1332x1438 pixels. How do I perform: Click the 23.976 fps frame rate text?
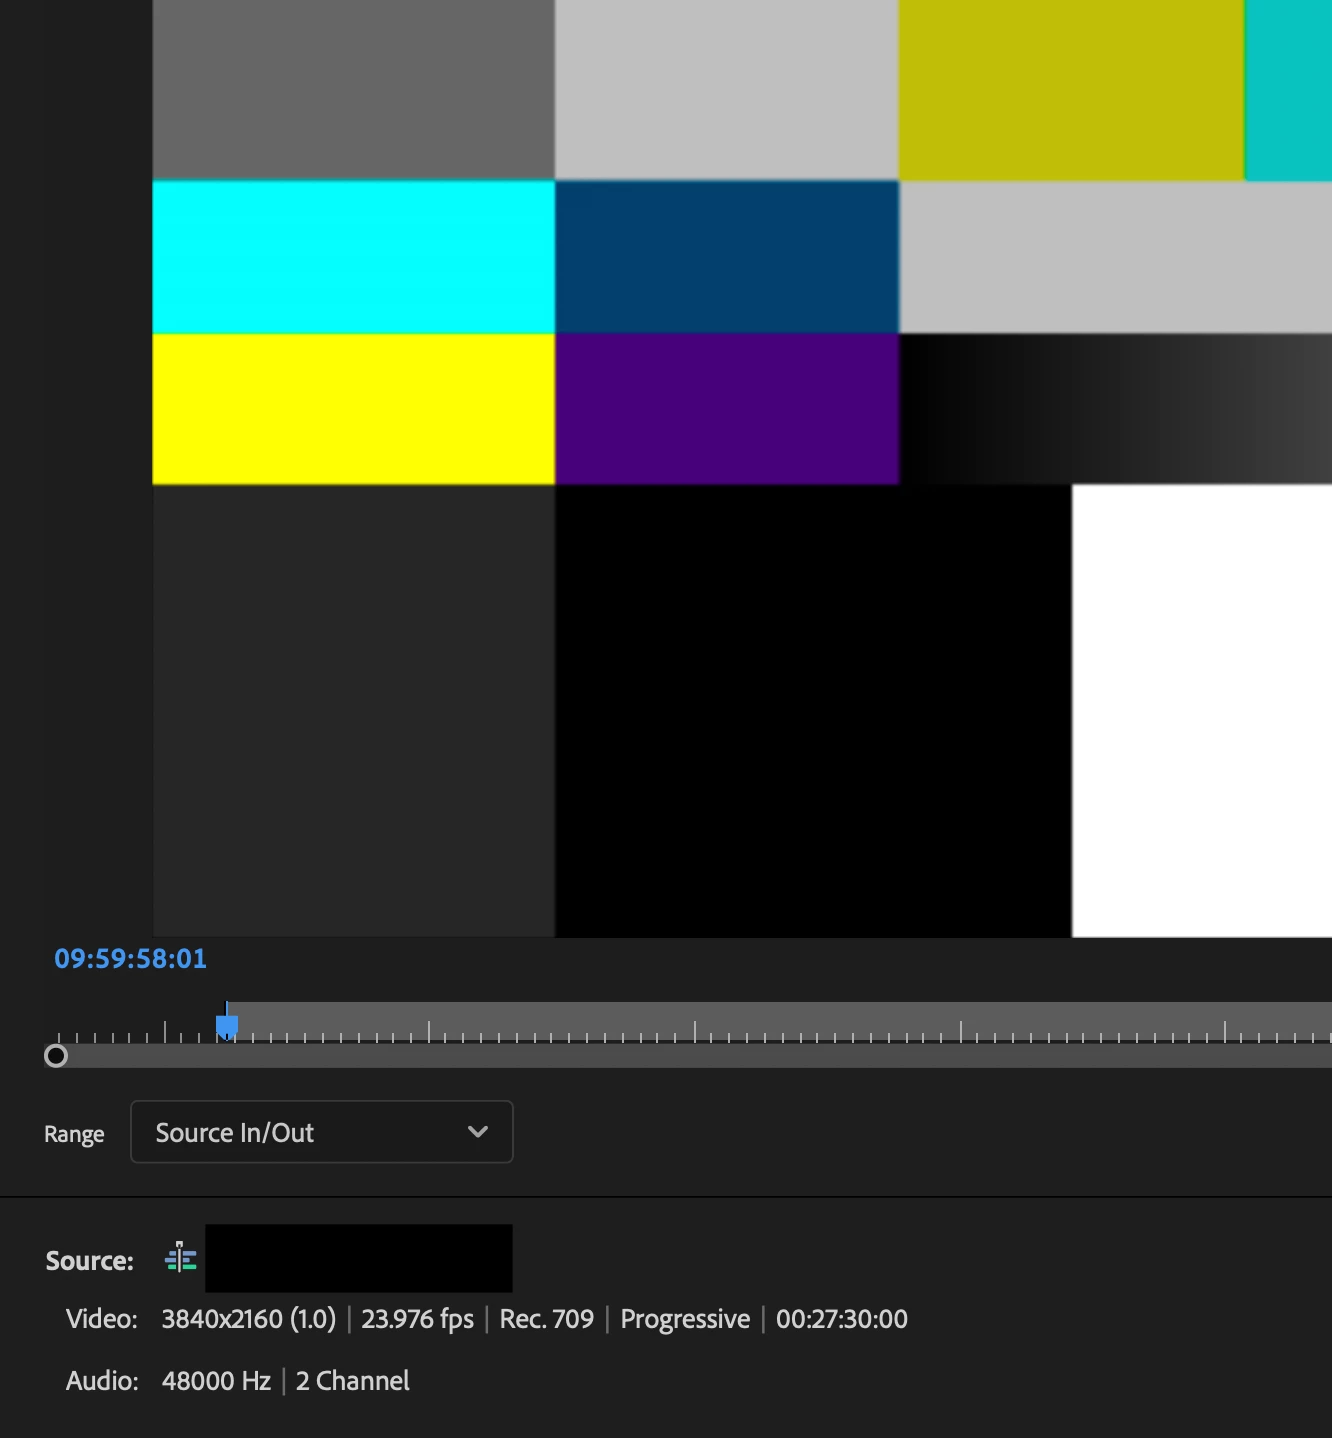[x=417, y=1319]
